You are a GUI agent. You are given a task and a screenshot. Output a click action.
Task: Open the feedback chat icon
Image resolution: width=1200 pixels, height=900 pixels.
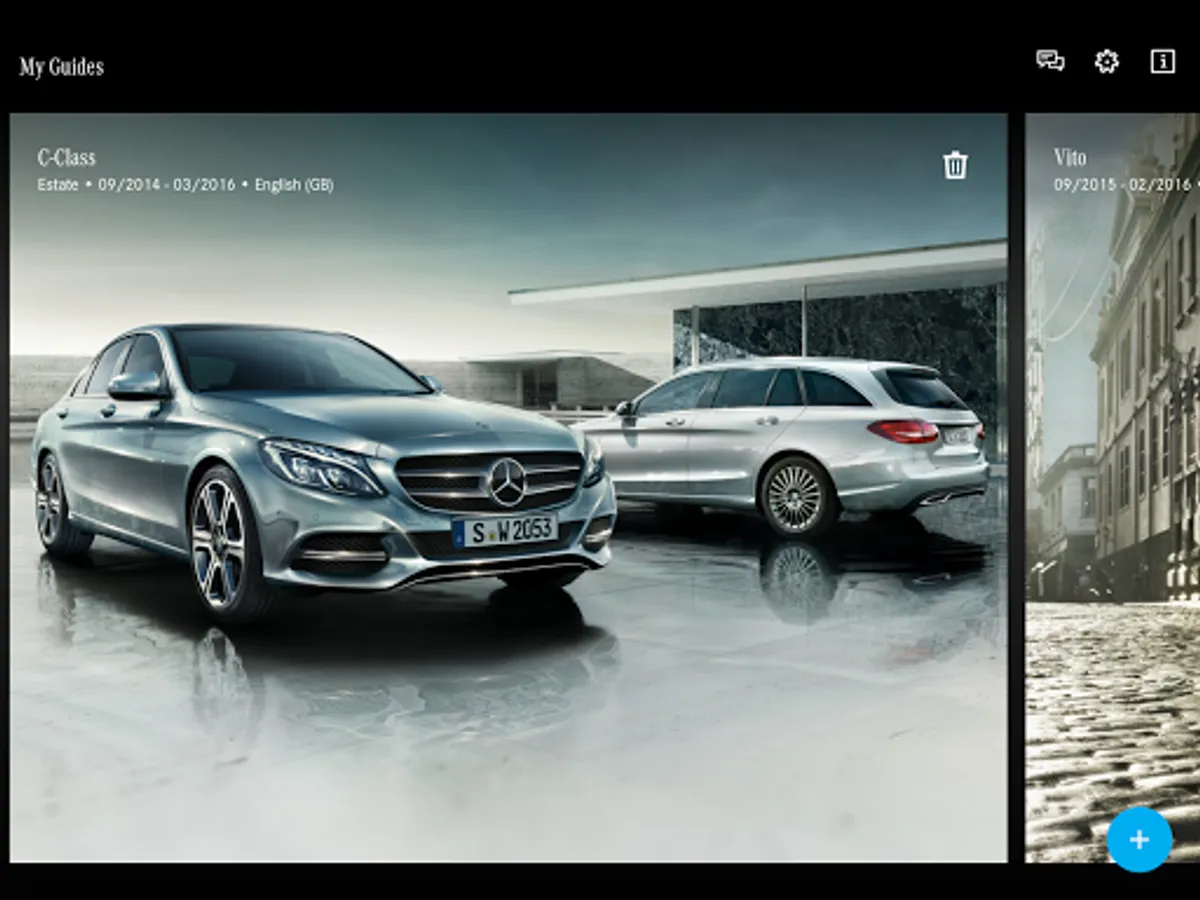1050,61
